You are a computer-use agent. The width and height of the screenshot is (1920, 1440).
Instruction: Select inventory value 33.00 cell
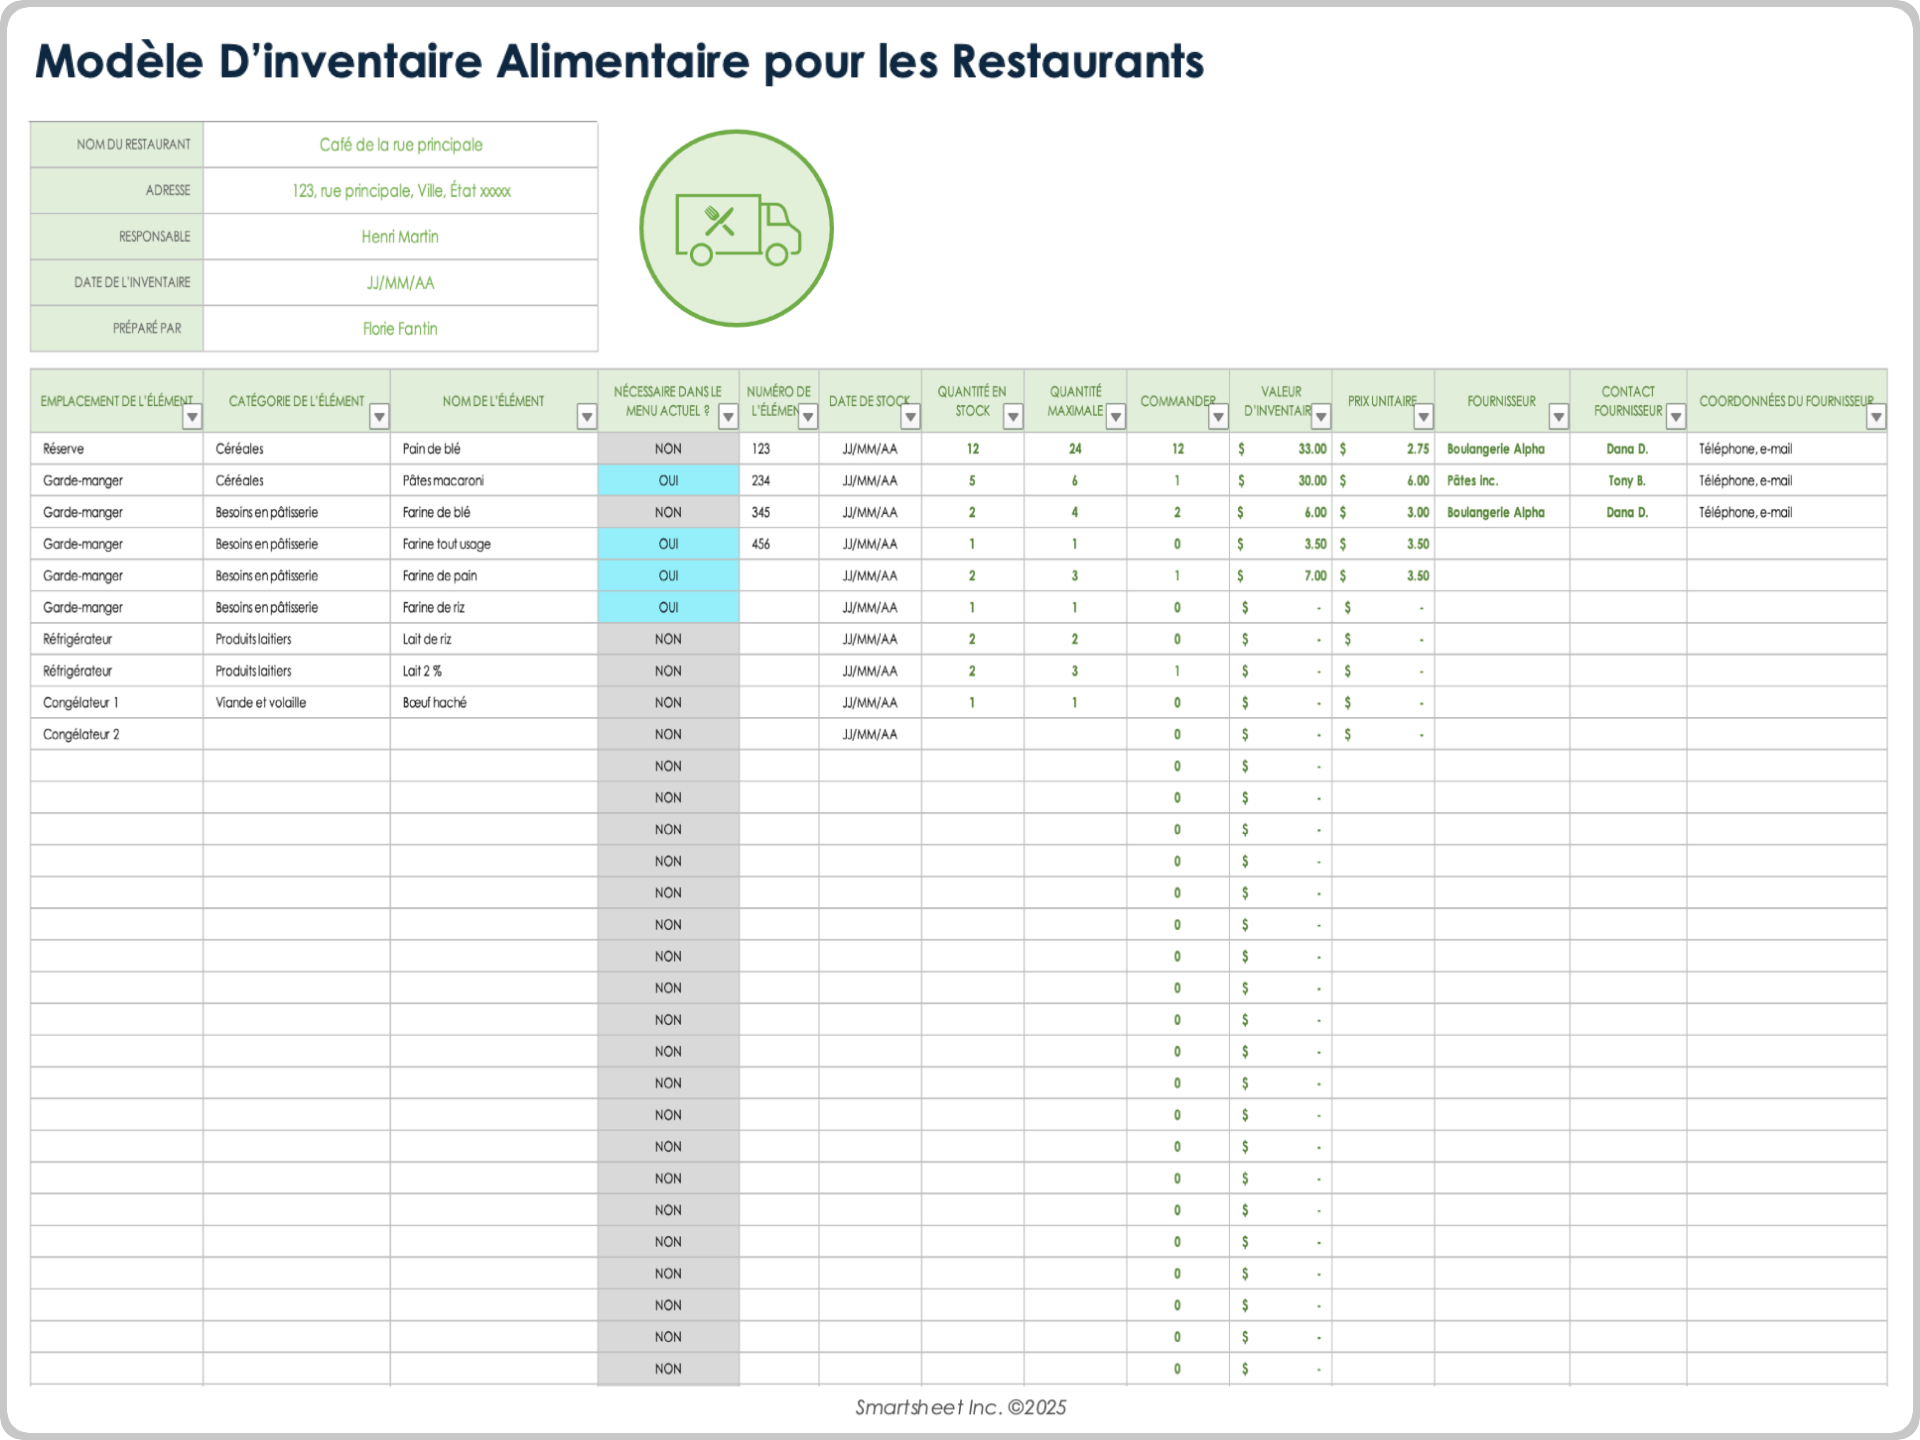click(1281, 449)
